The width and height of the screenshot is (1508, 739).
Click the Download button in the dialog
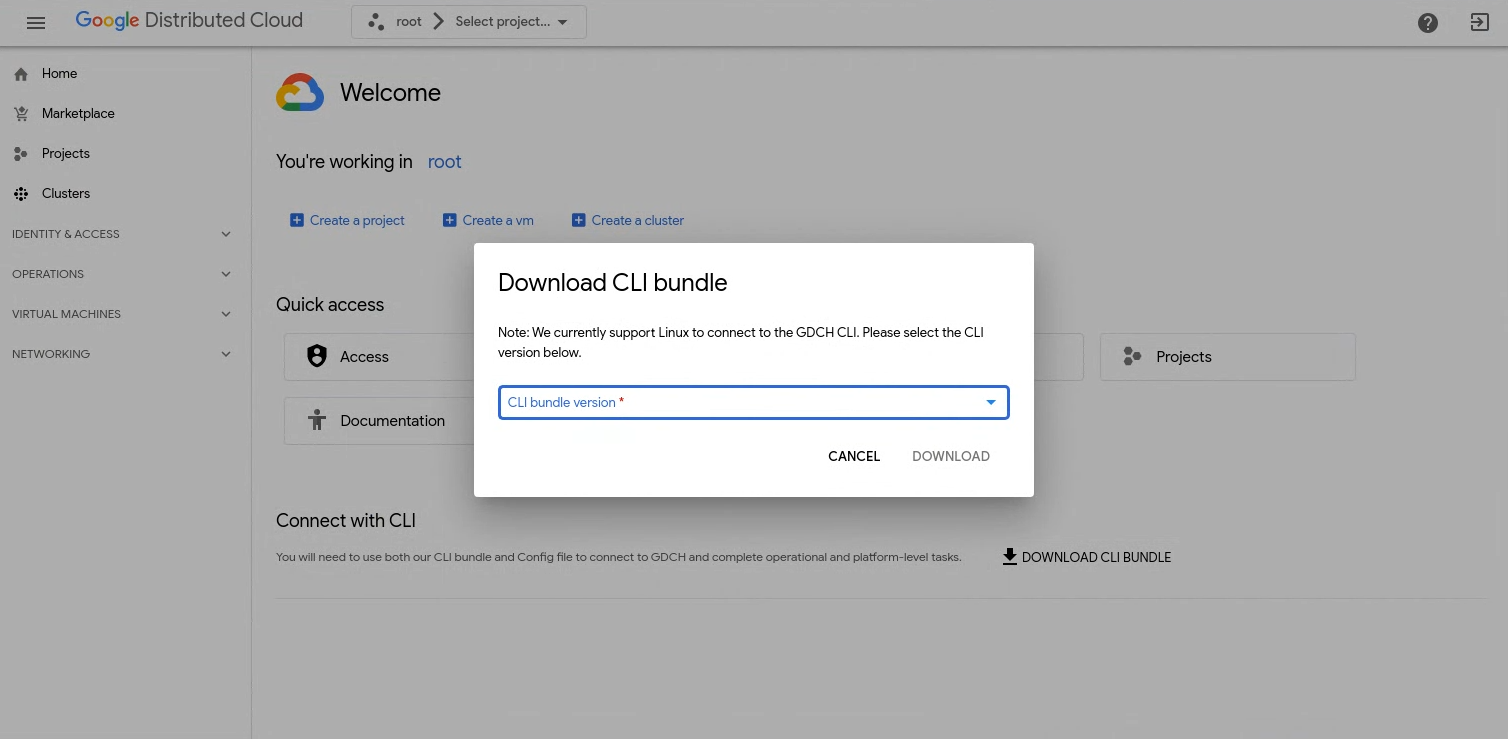point(951,456)
